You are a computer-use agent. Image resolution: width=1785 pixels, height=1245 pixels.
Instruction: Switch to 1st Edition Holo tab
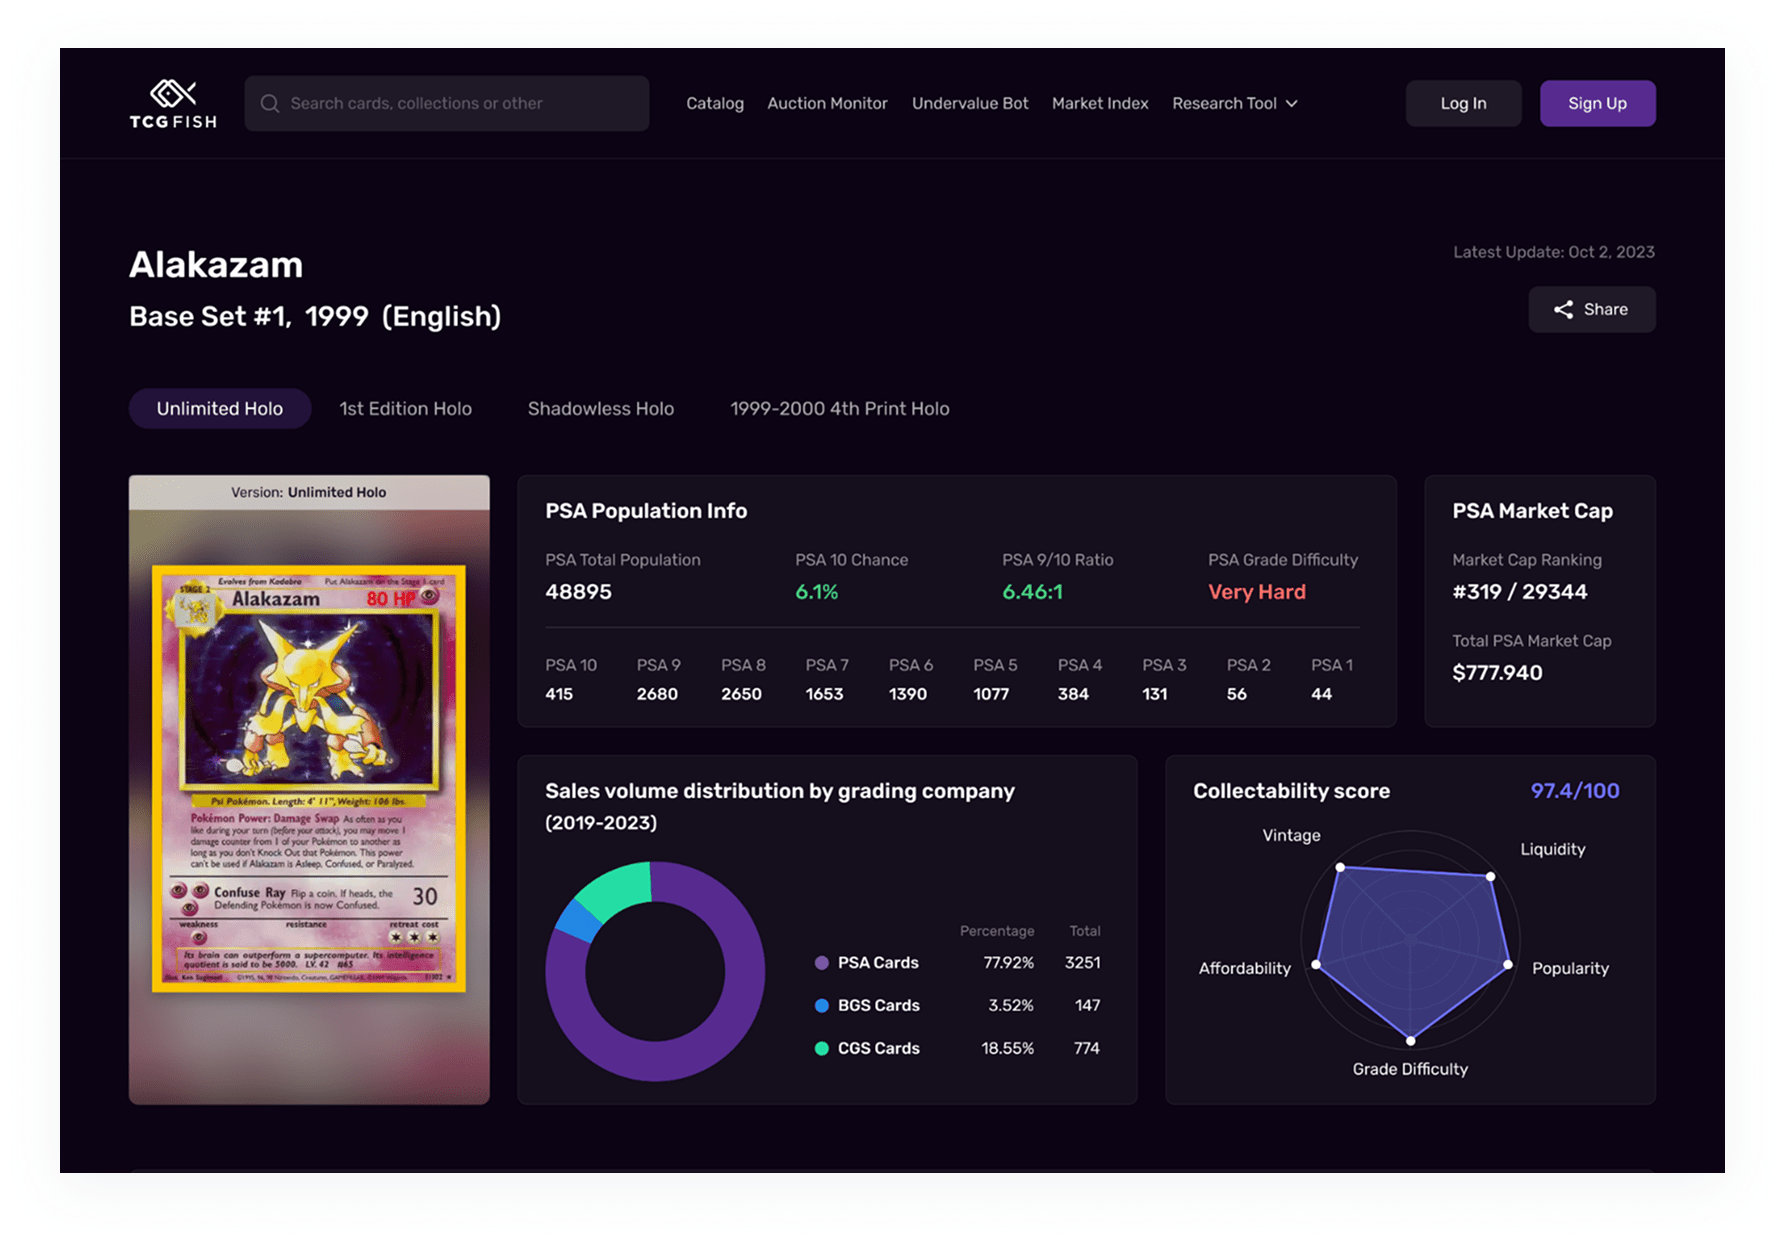tap(405, 409)
